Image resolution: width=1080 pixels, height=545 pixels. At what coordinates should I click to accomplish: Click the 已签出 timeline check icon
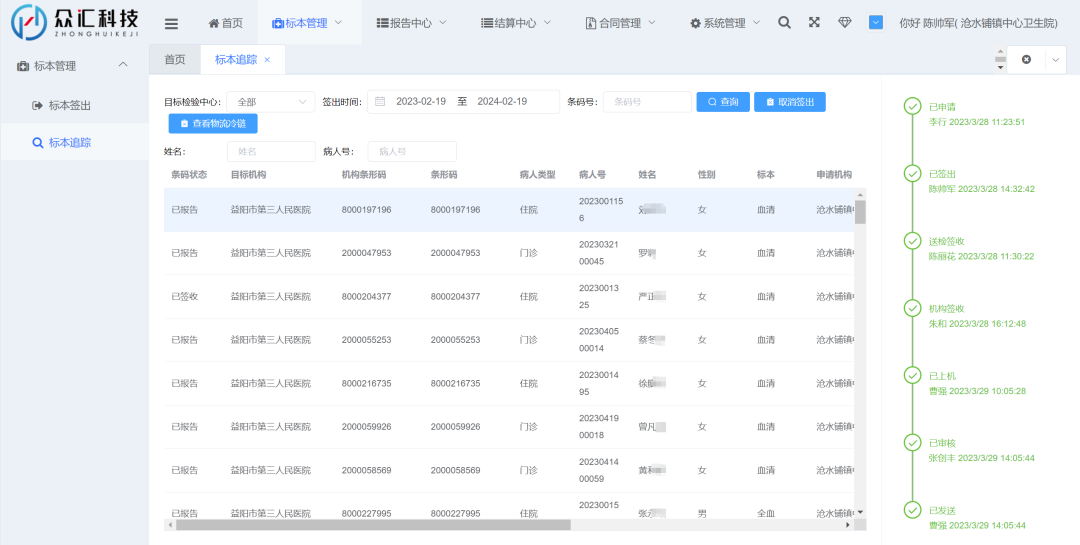click(x=912, y=174)
